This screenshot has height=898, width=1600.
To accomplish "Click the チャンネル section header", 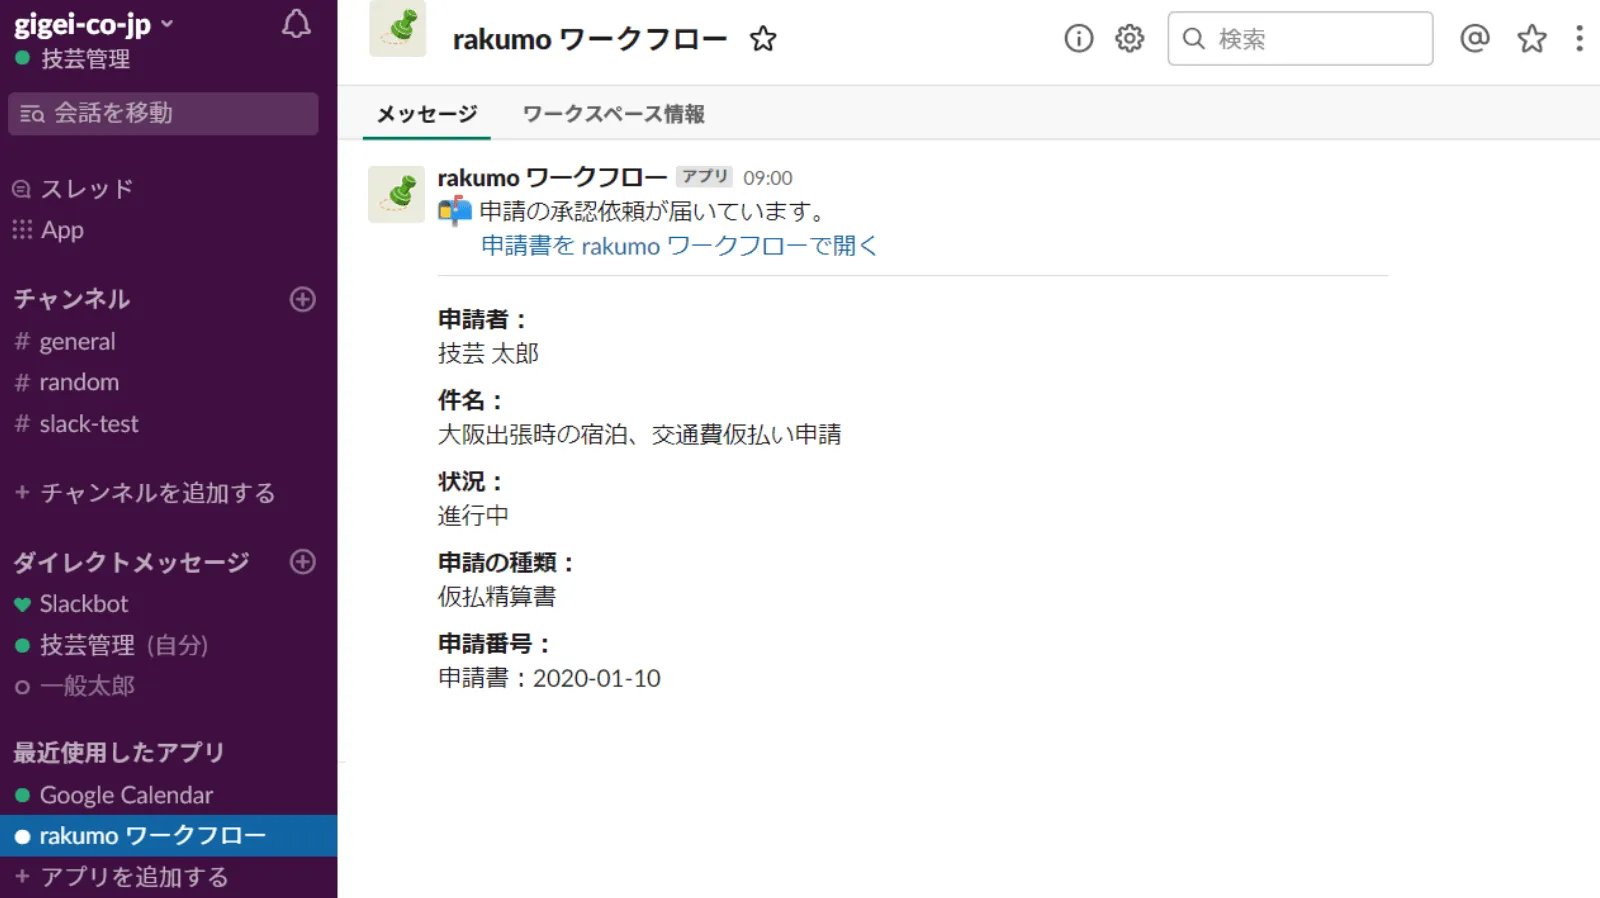I will [x=72, y=299].
